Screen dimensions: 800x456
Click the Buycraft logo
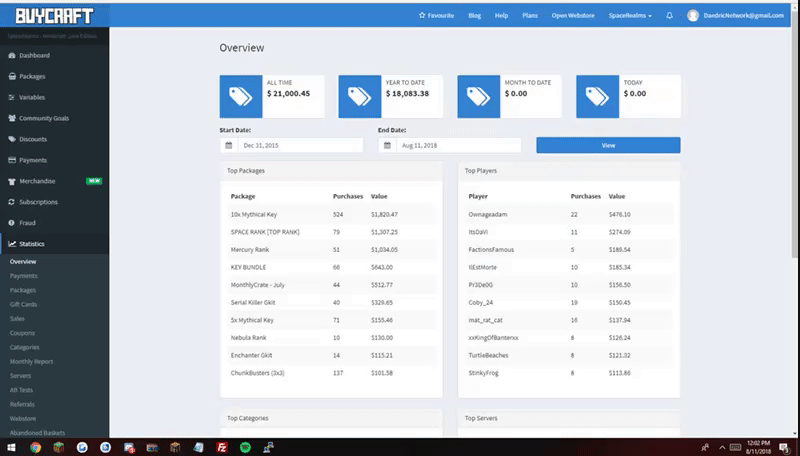tap(54, 16)
